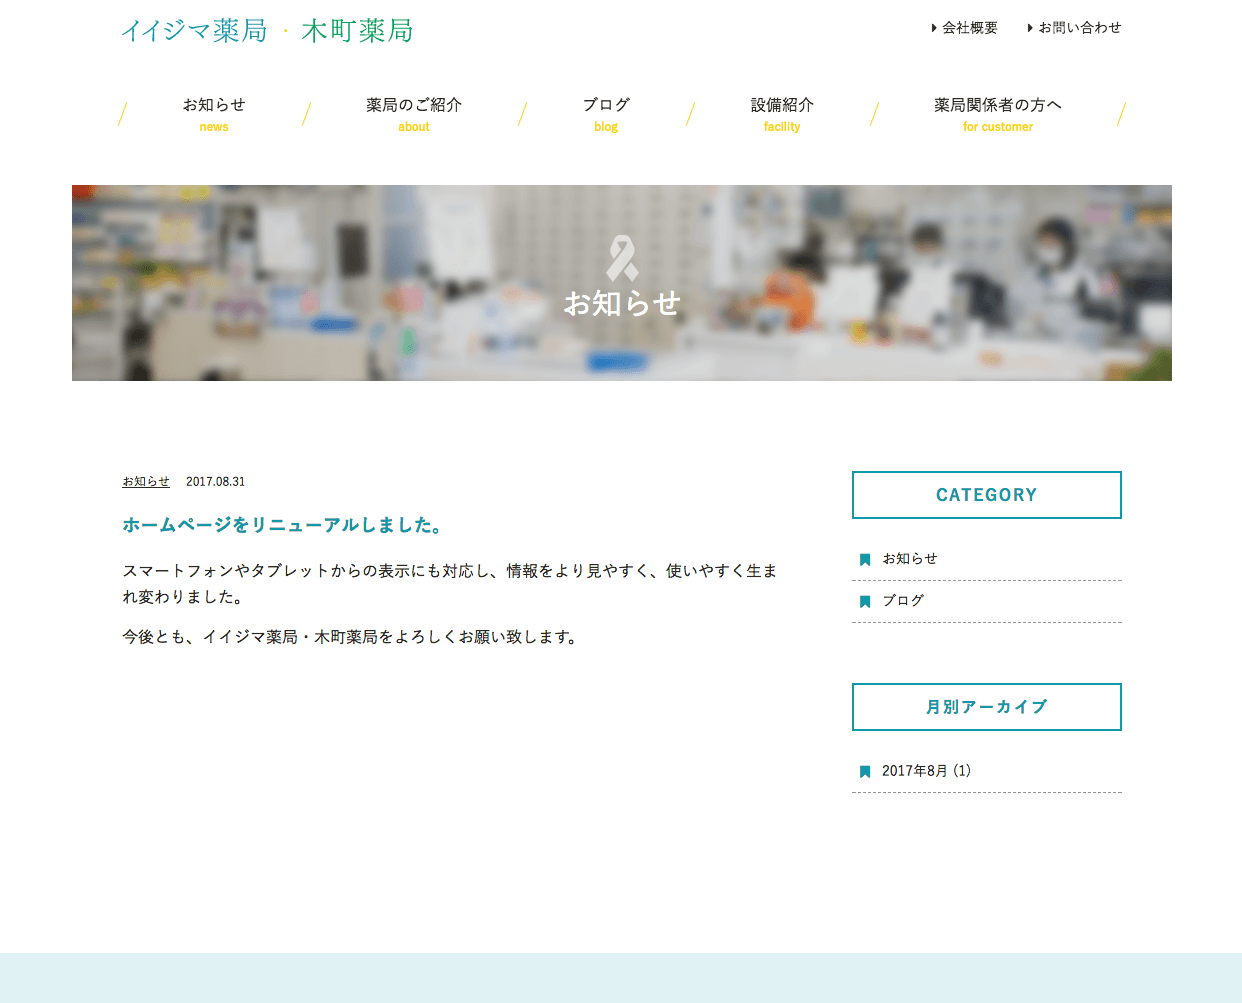Click the ribbon icon in the banner

[622, 258]
